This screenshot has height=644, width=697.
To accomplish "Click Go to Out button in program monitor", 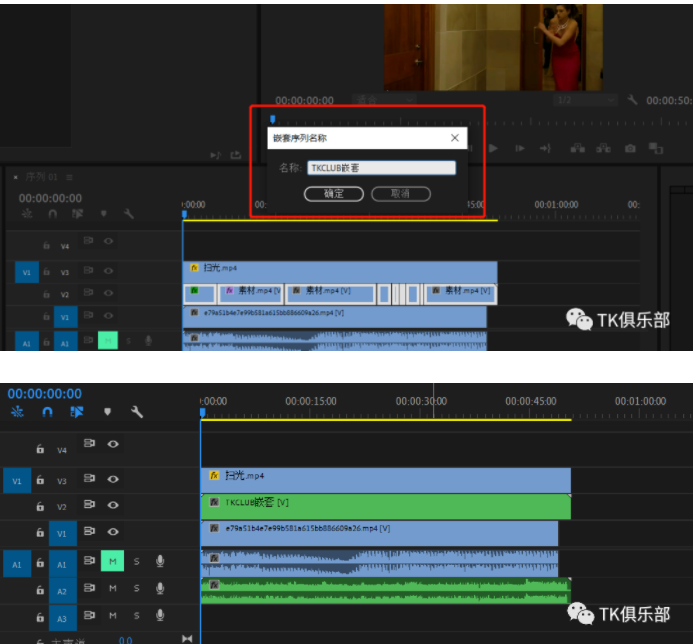I will point(545,148).
